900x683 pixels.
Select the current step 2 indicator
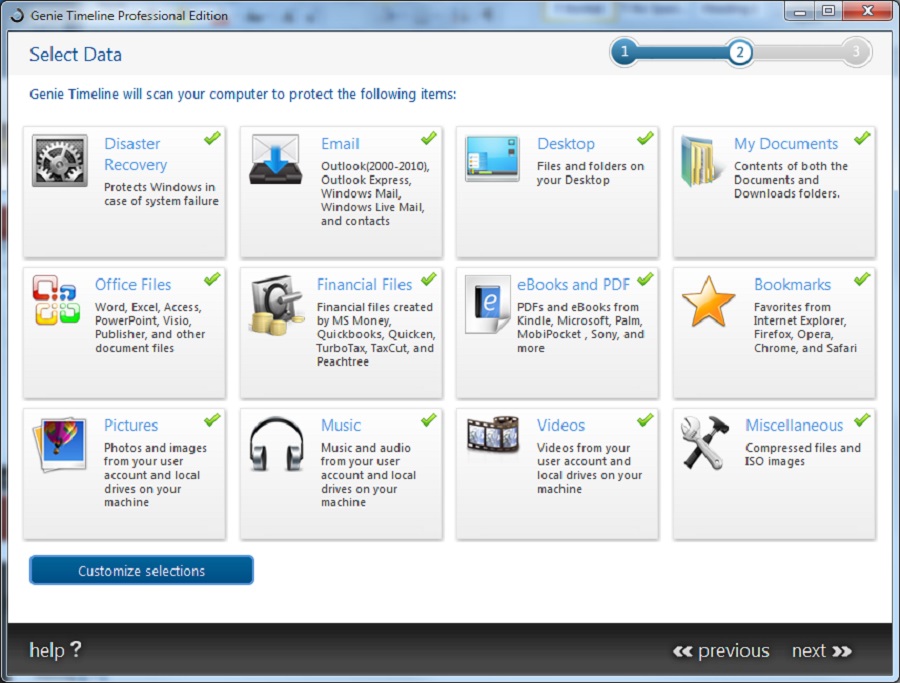740,52
